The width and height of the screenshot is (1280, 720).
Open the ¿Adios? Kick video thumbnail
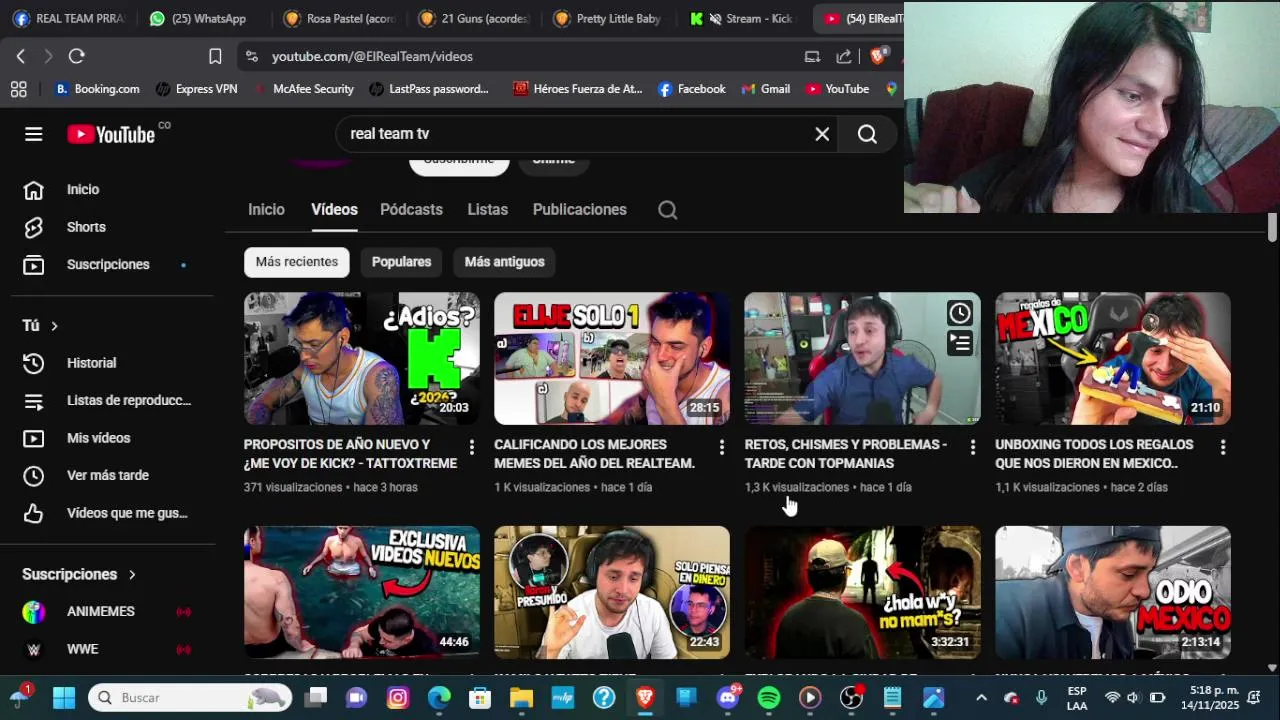pyautogui.click(x=362, y=358)
